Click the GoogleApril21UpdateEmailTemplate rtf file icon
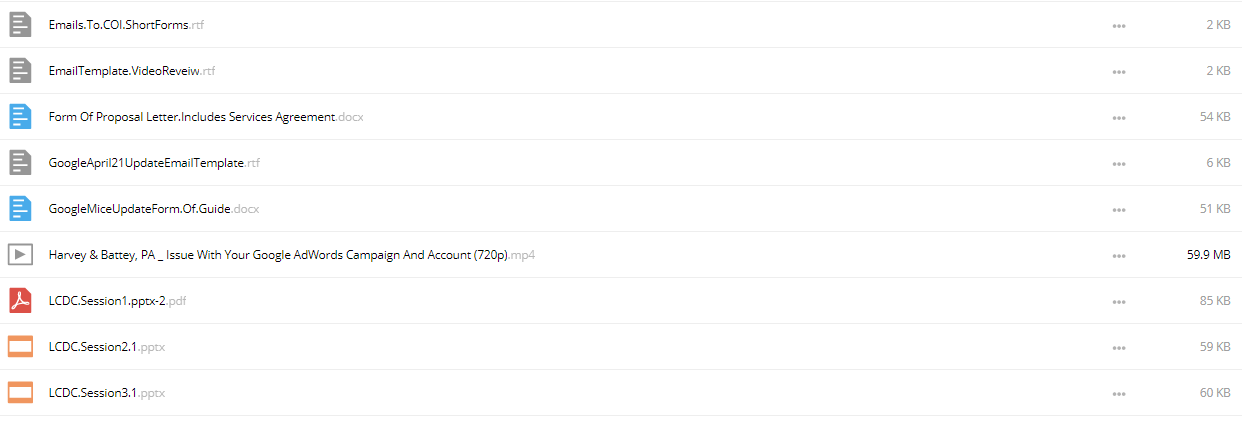The height and width of the screenshot is (426, 1242). click(20, 163)
